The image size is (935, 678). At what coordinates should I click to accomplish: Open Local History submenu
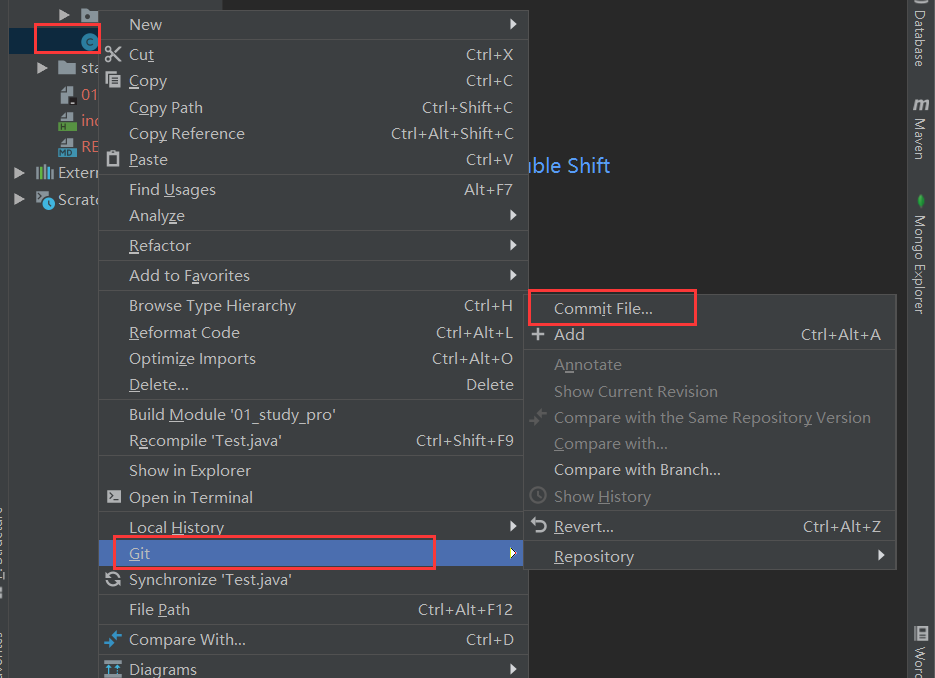311,527
